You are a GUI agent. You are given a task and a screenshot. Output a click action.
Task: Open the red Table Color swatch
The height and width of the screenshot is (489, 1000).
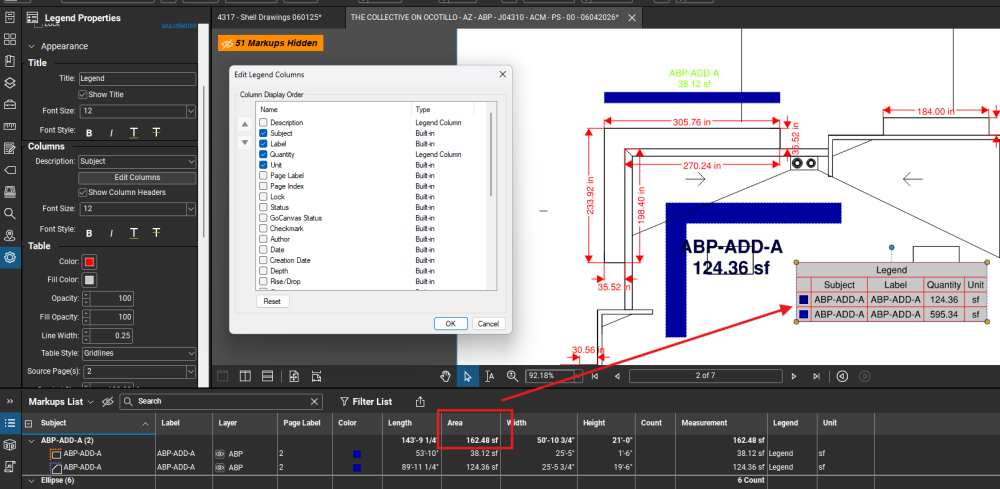point(90,262)
